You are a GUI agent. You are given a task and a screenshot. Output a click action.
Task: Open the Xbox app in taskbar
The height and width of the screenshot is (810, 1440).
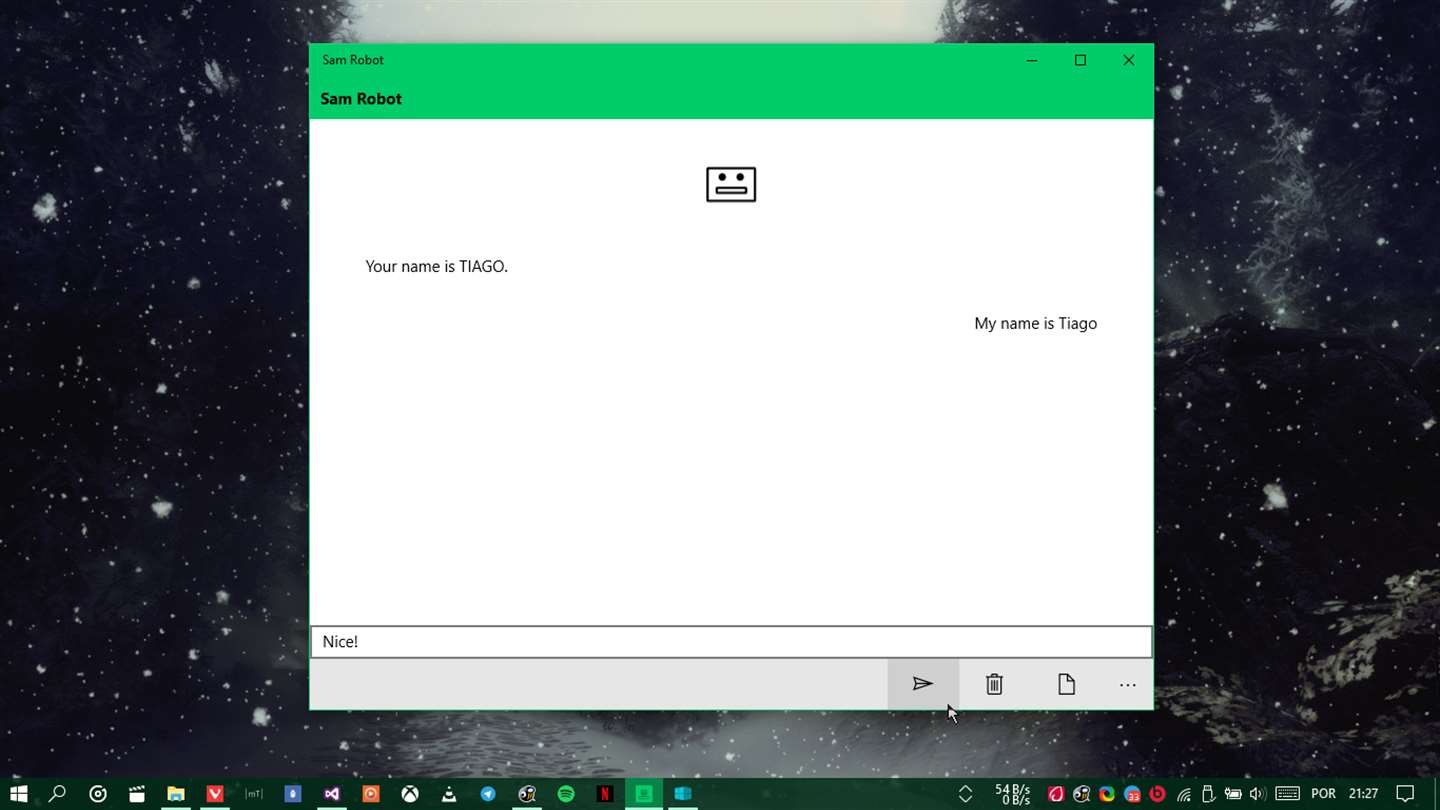point(410,794)
